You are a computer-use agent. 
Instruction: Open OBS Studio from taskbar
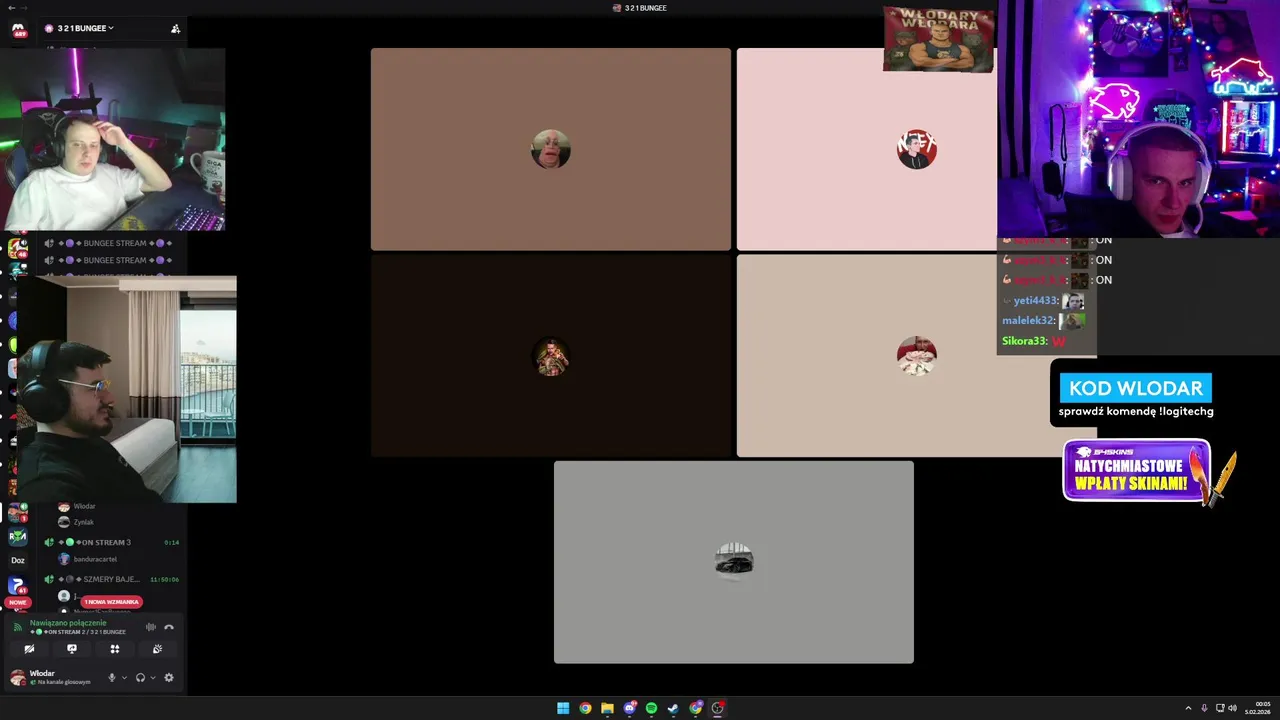(x=718, y=708)
